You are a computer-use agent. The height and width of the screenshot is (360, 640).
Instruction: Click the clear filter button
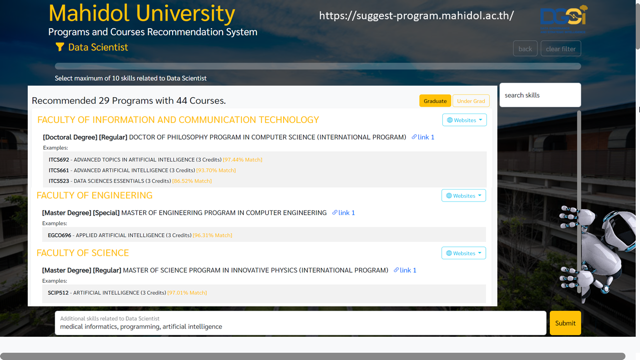pyautogui.click(x=560, y=49)
